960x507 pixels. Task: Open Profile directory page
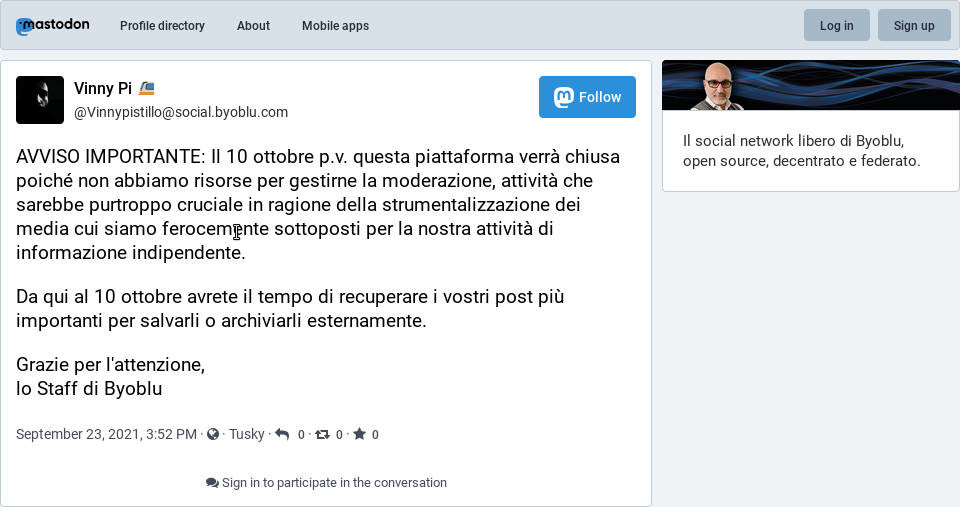[x=162, y=26]
